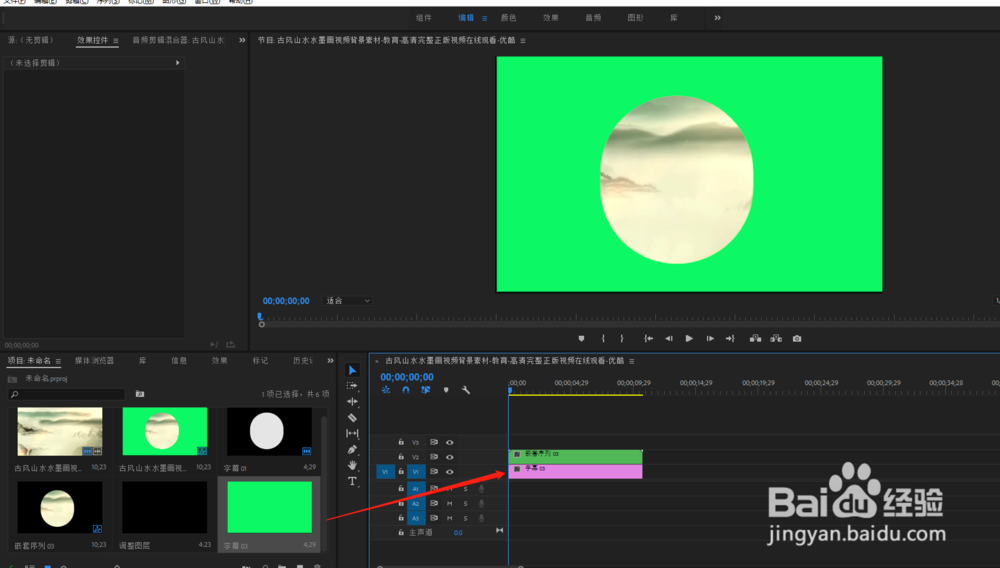Screen dimensions: 1000x568
Task: Select the Pen tool
Action: [x=352, y=449]
